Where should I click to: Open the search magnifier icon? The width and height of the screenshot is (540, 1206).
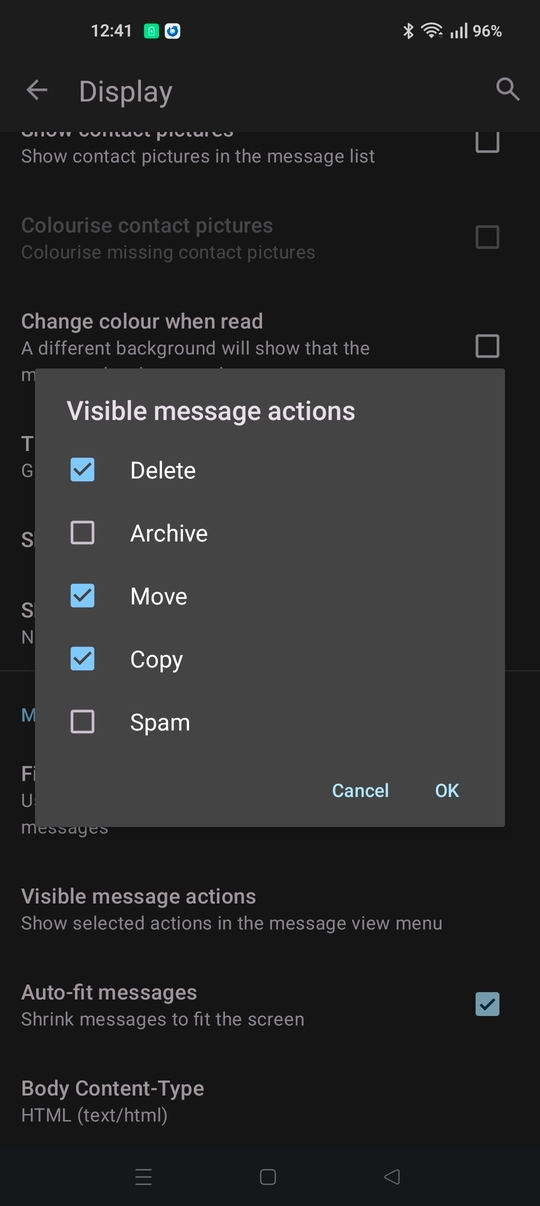508,90
